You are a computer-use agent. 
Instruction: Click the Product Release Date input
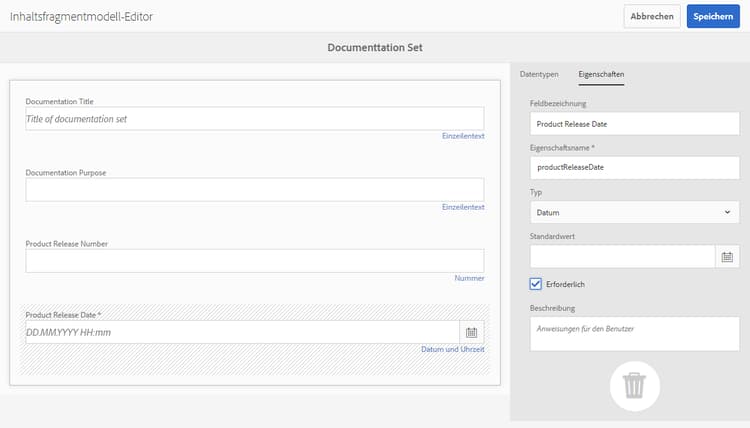point(241,332)
